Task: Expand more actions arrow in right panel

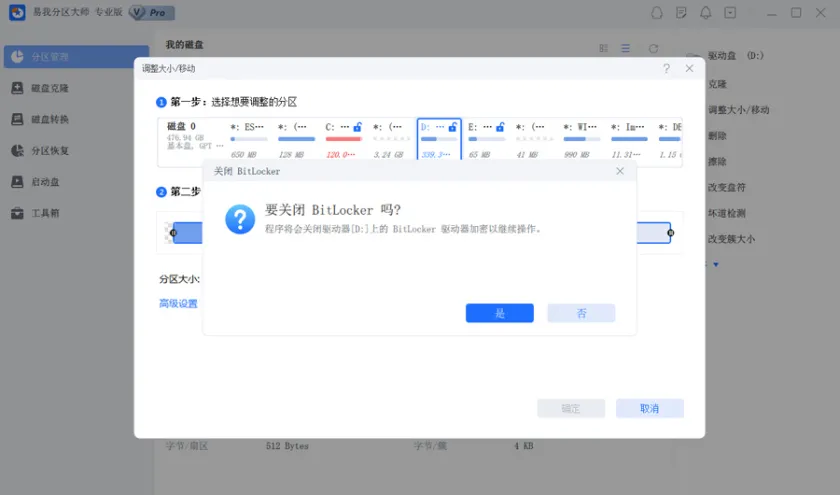Action: pyautogui.click(x=716, y=264)
